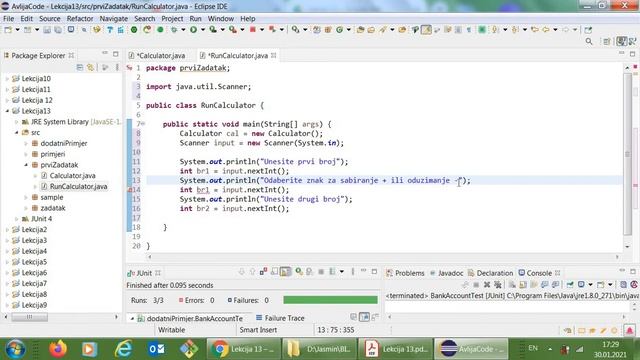
Task: Maximize the editor area
Action: 632,54
